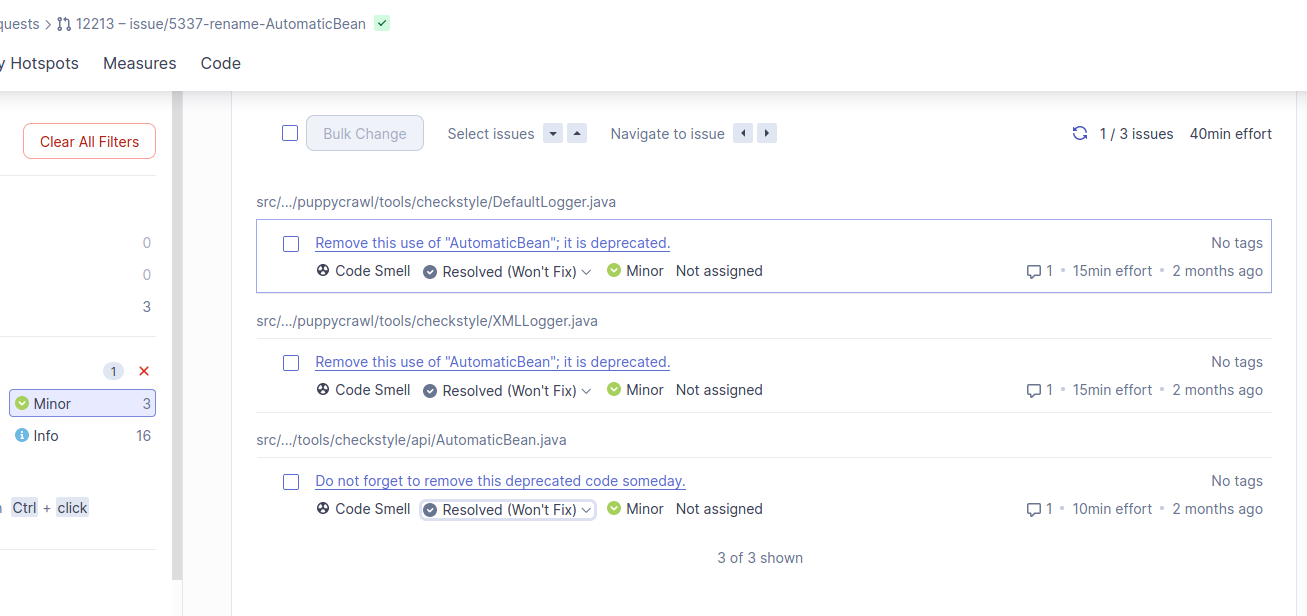Screen dimensions: 1307x616
Task: Click the api/AutomaticBean.java file path
Action: [411, 440]
